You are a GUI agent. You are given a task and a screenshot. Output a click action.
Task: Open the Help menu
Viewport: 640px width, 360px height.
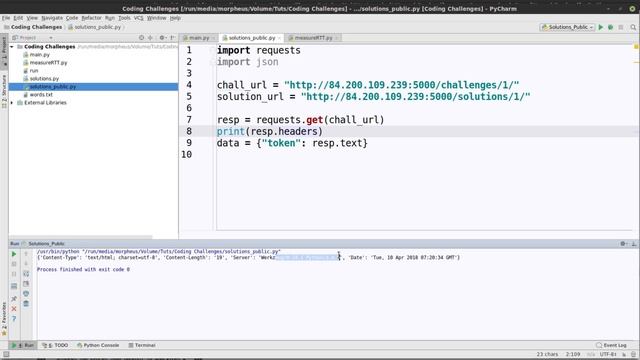tap(175, 18)
